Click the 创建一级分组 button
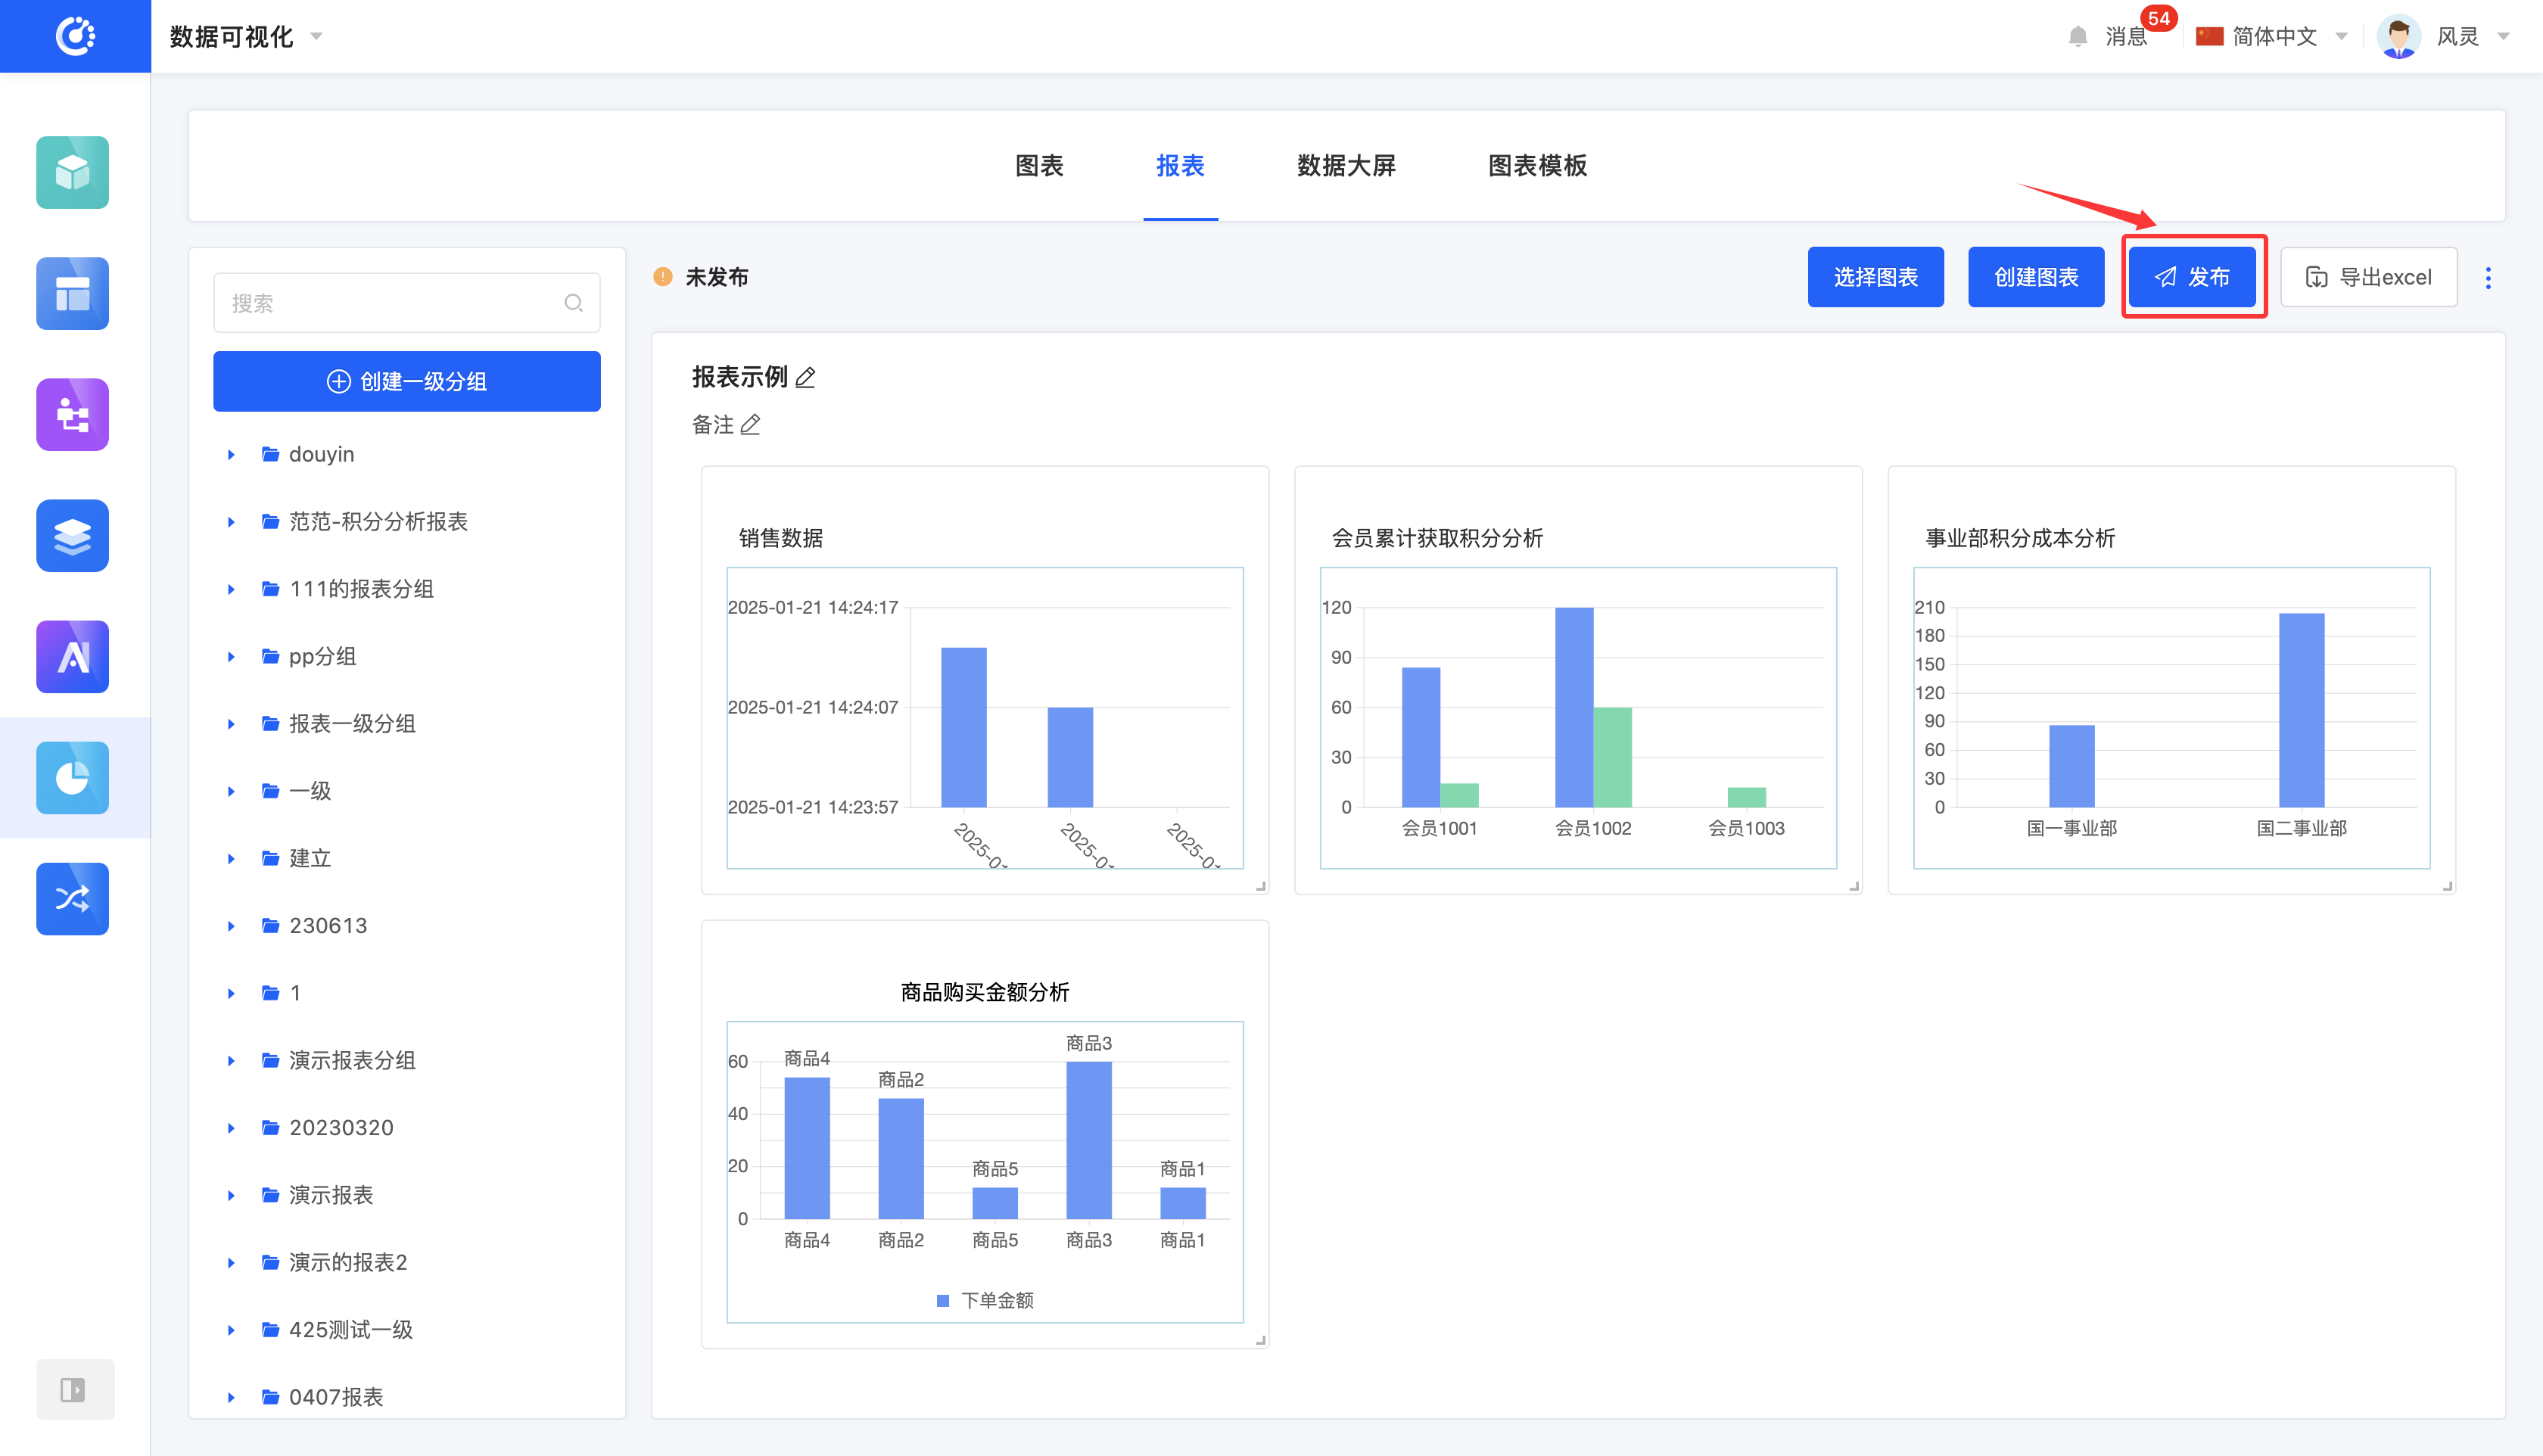Viewport: 2543px width, 1456px height. 406,381
